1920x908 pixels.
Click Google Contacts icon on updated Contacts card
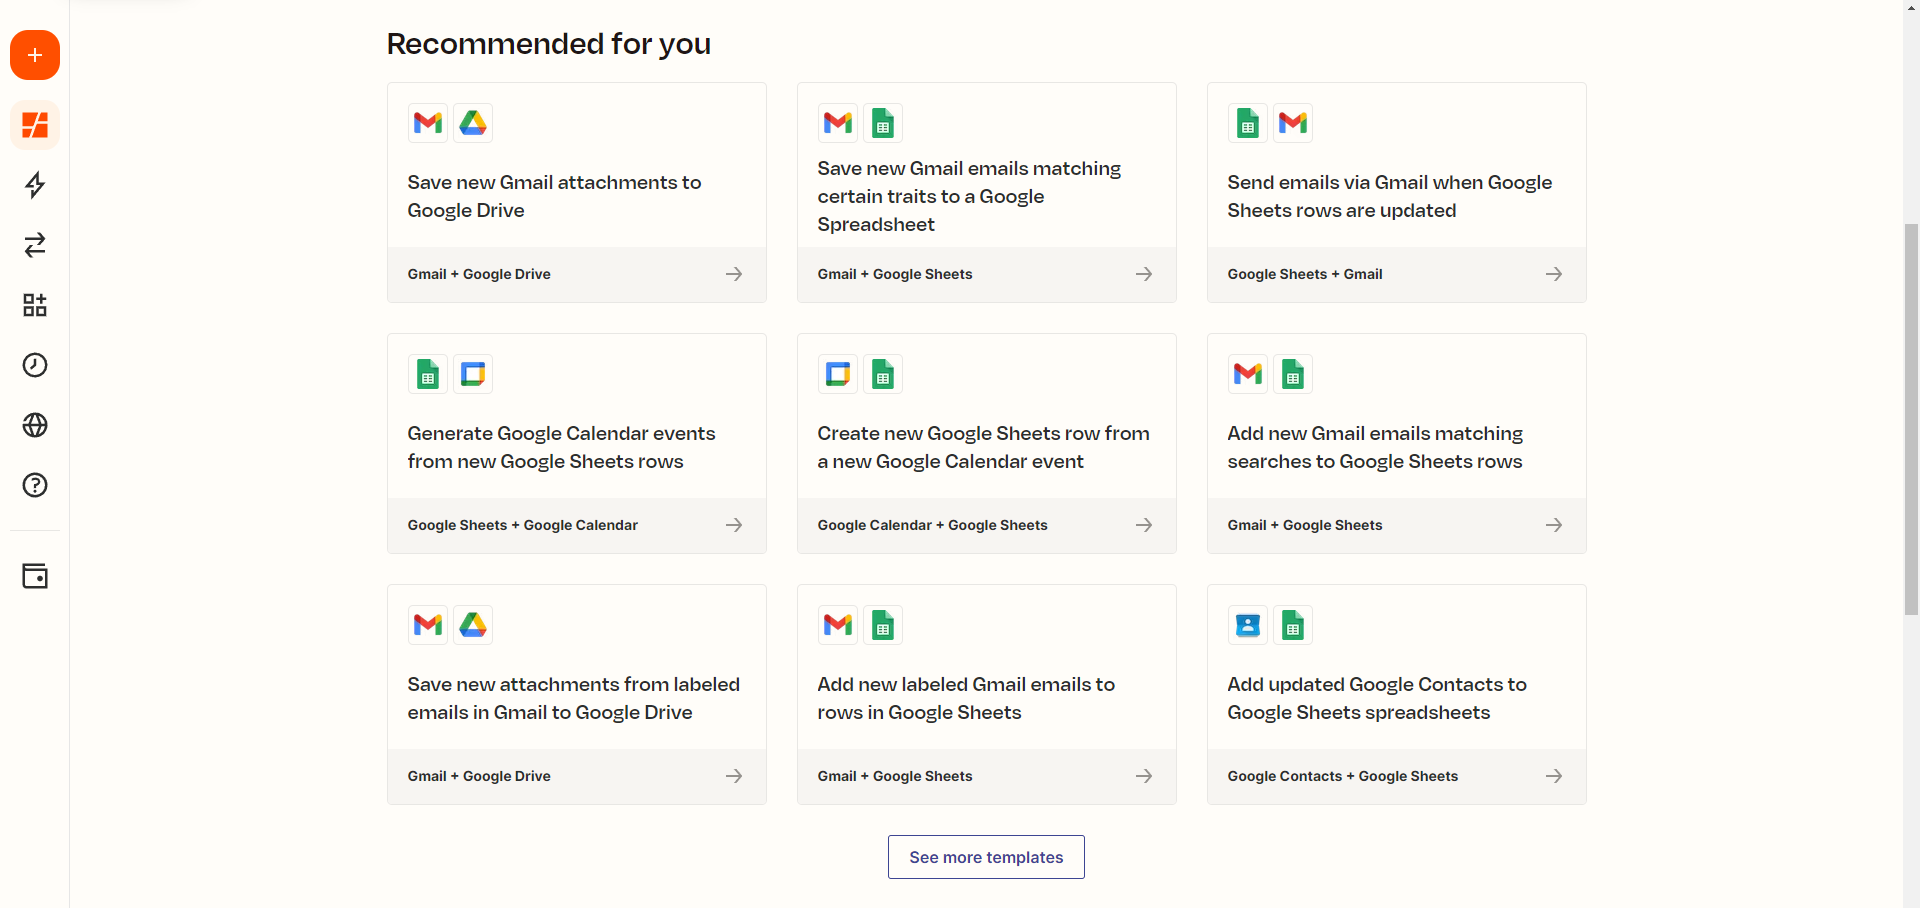click(x=1248, y=625)
